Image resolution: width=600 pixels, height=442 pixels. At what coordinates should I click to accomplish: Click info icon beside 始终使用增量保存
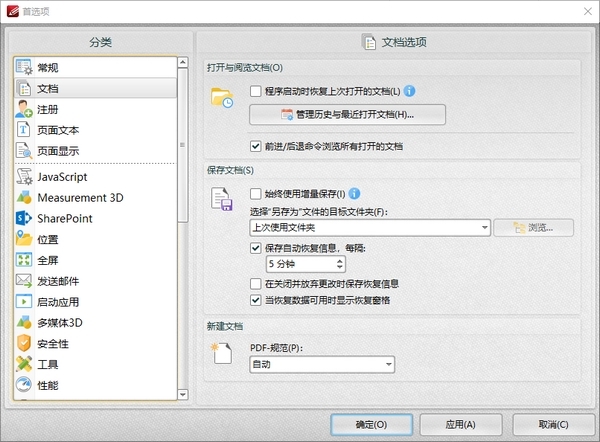tap(354, 194)
